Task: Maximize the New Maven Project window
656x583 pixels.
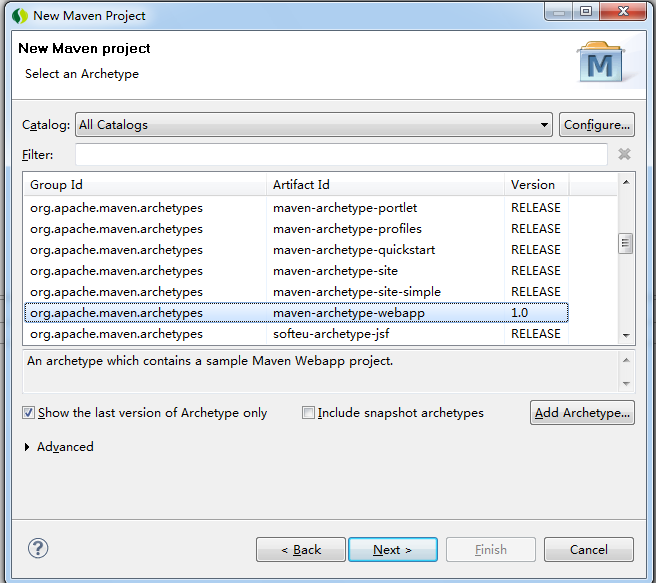Action: [586, 11]
